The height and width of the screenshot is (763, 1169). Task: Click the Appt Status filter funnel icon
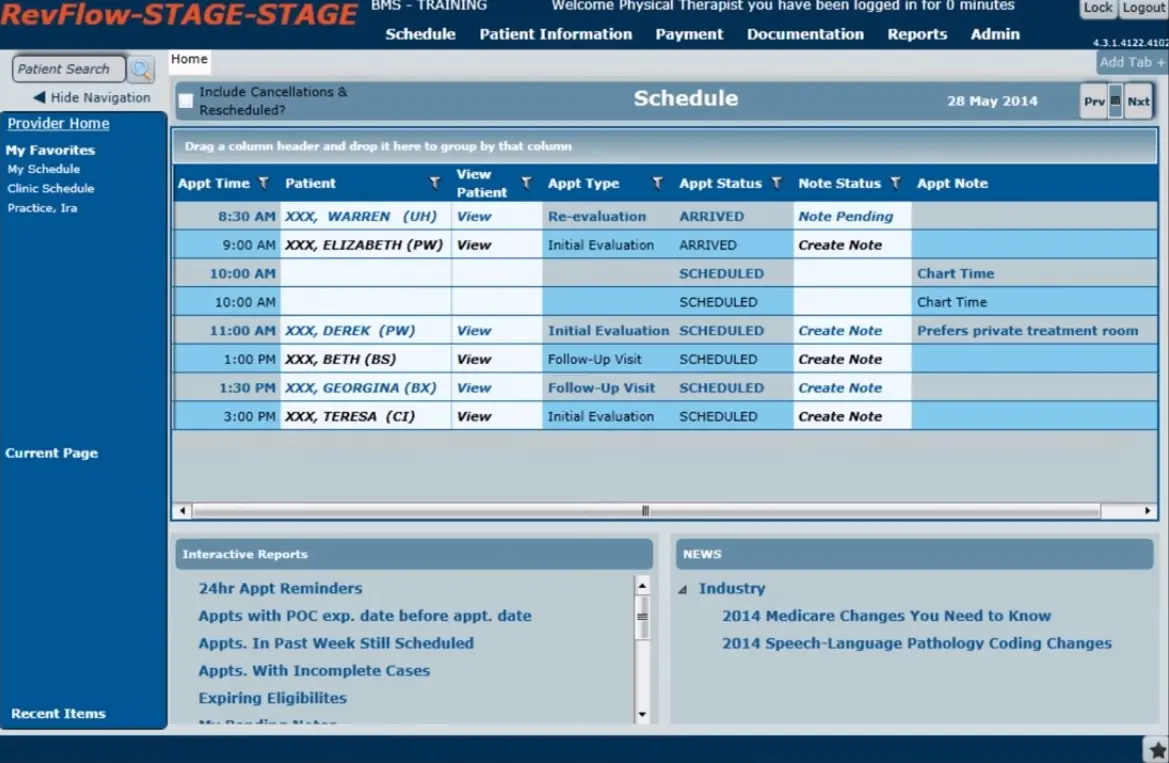[x=775, y=183]
